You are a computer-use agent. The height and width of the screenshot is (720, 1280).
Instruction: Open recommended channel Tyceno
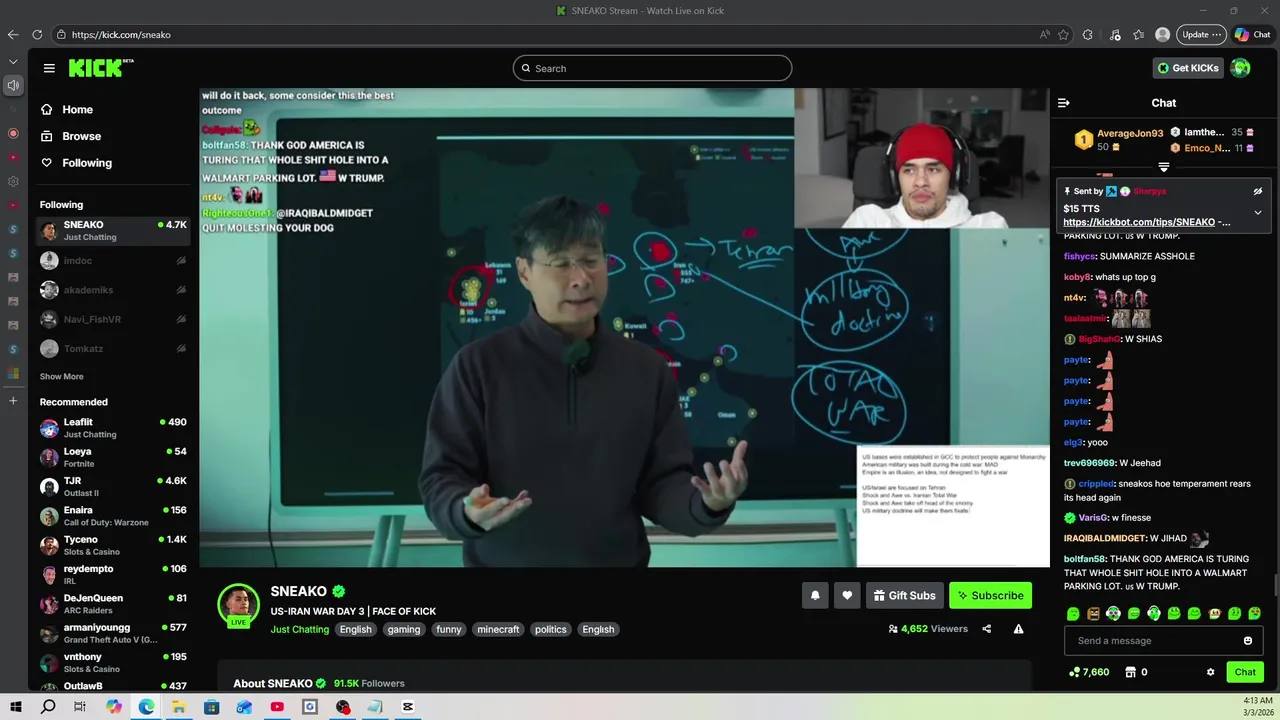coord(113,546)
